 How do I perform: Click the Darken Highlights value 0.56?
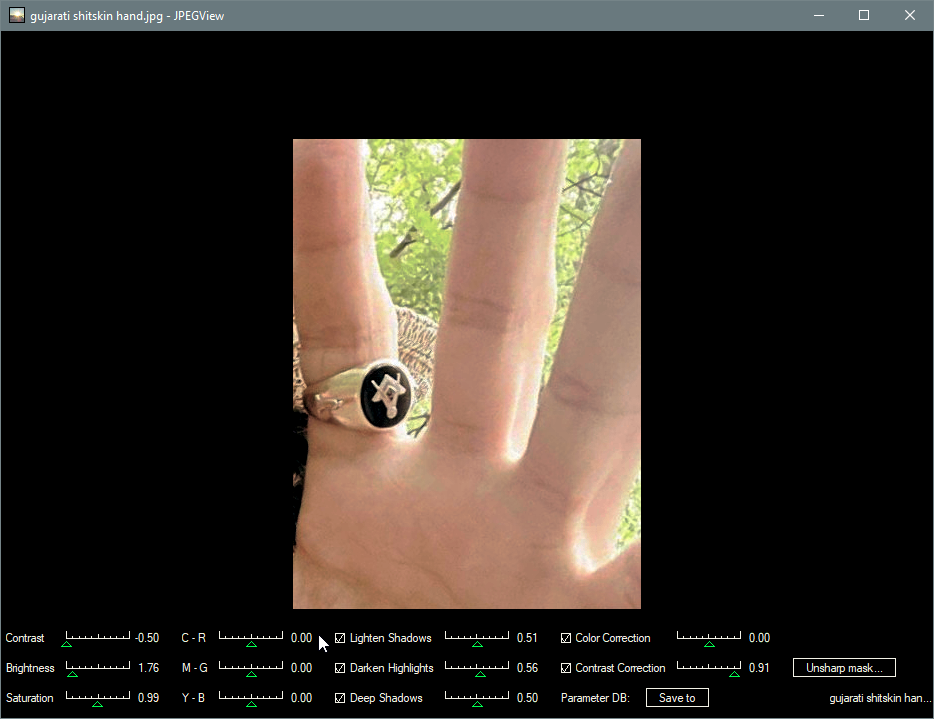(527, 668)
